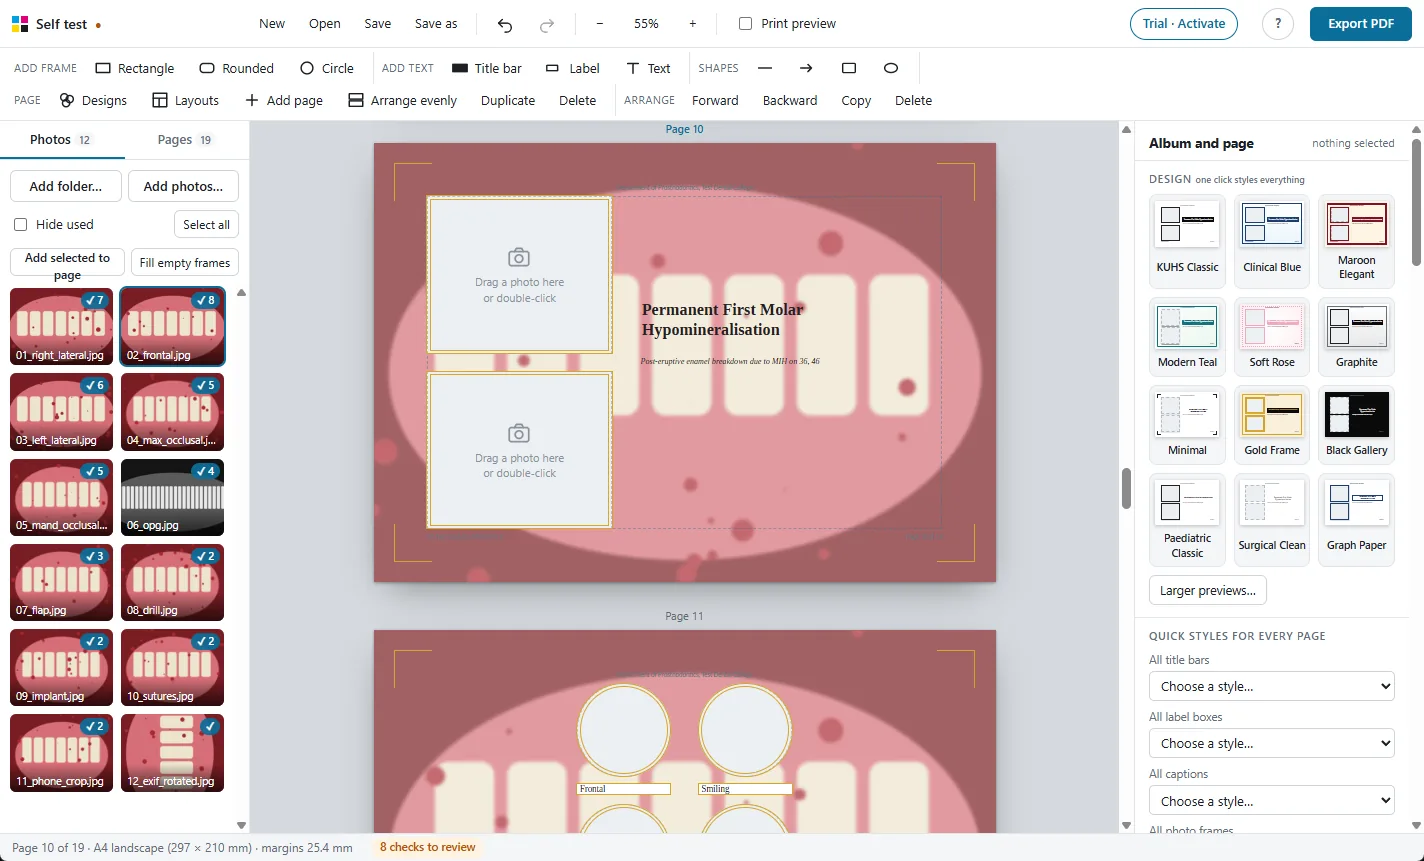Select the rectangle shape tool
Viewport: 1424px width, 861px height.
tap(849, 68)
